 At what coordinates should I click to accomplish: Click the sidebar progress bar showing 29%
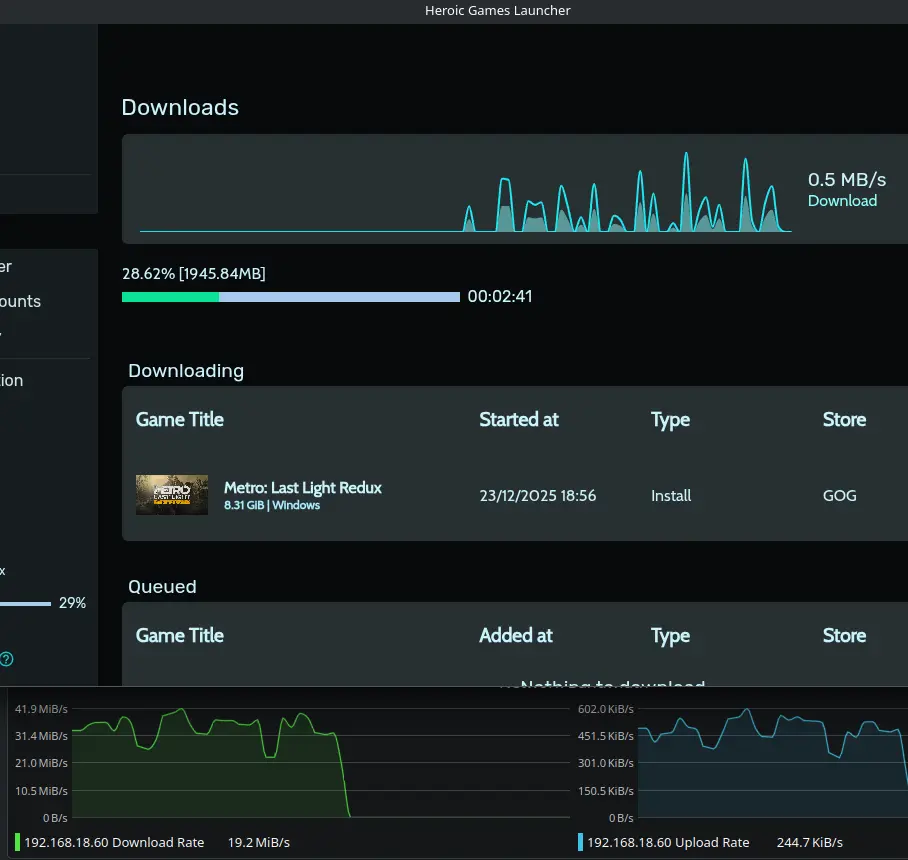[x=25, y=604]
